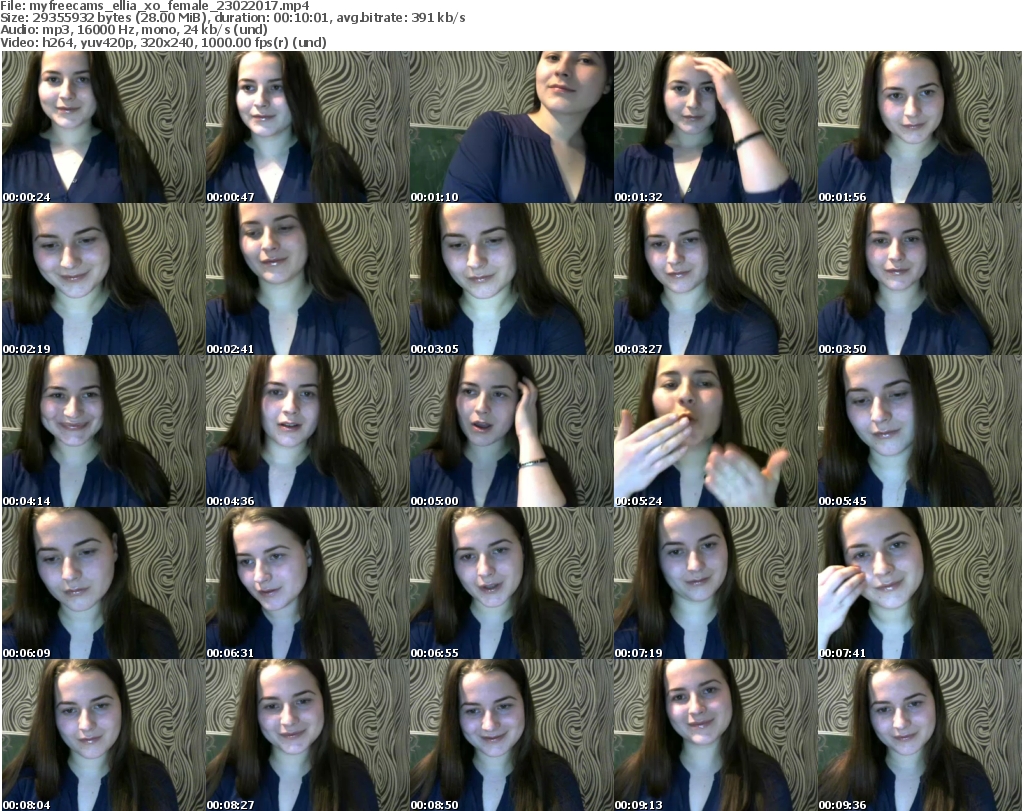Viewport: 1024px width, 811px height.
Task: Pick the frame at 00:09:36
Action: point(920,735)
